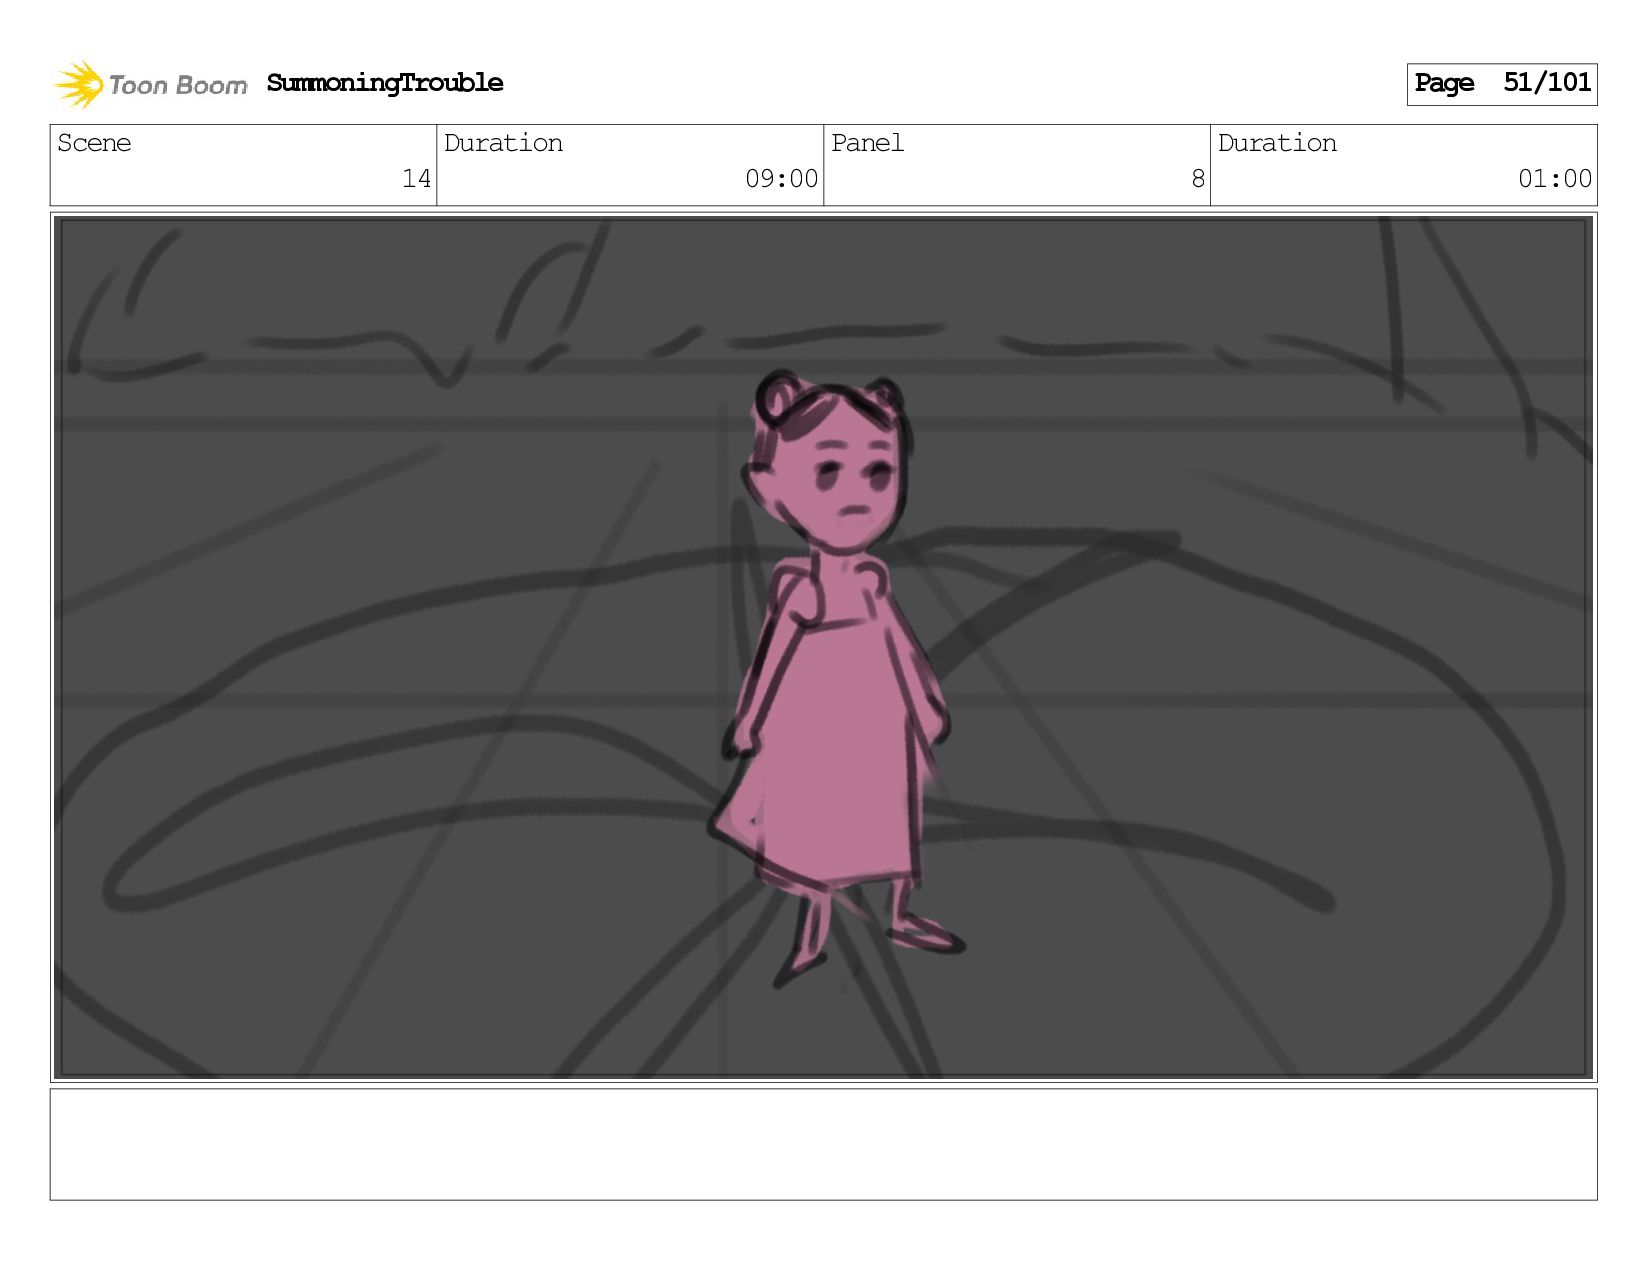Select the SummoningTrouble project title

(385, 83)
